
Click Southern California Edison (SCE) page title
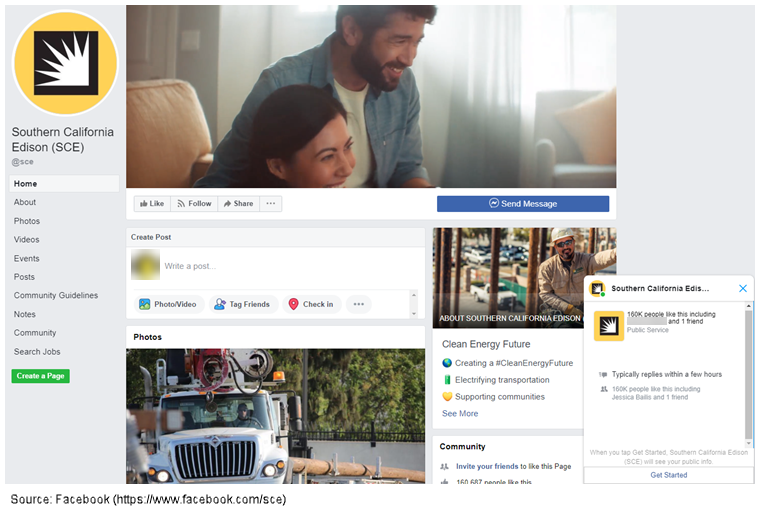click(x=63, y=140)
